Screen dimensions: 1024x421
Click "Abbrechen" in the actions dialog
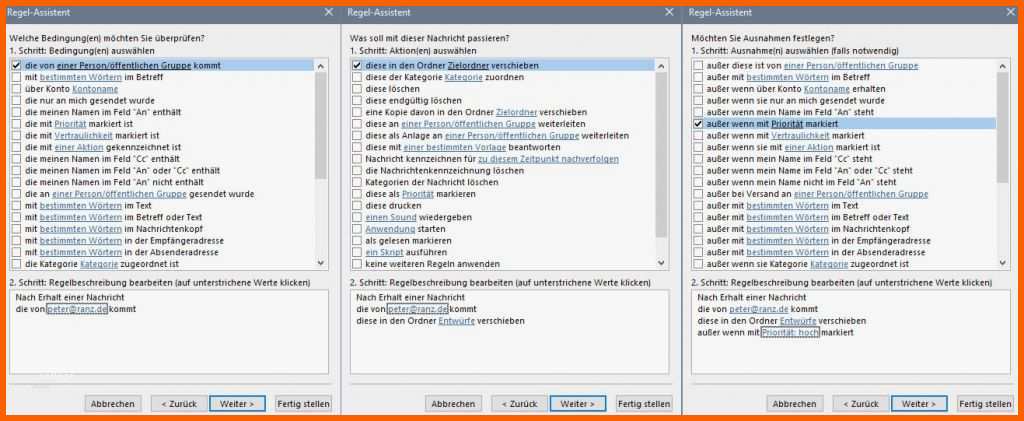(x=453, y=403)
